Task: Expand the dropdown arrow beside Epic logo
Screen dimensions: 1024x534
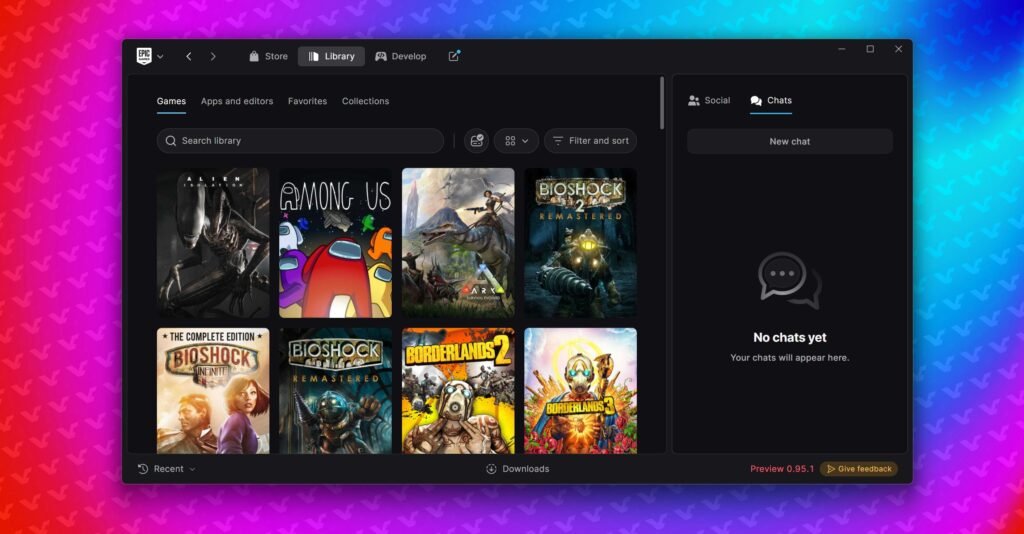Action: (x=161, y=57)
